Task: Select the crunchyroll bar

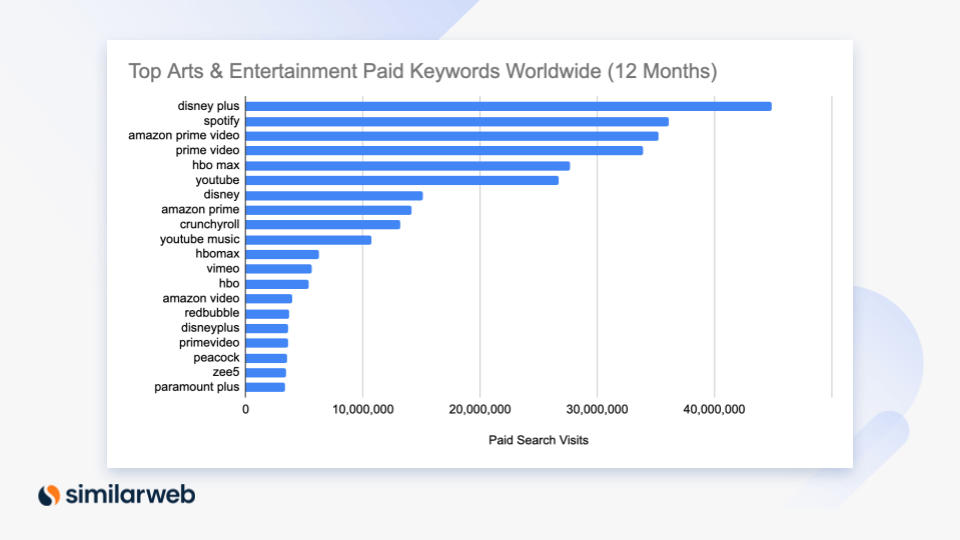Action: [323, 225]
